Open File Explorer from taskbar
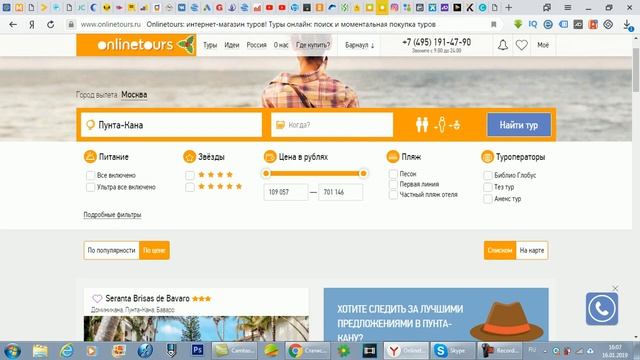640x360 pixels. pos(40,351)
